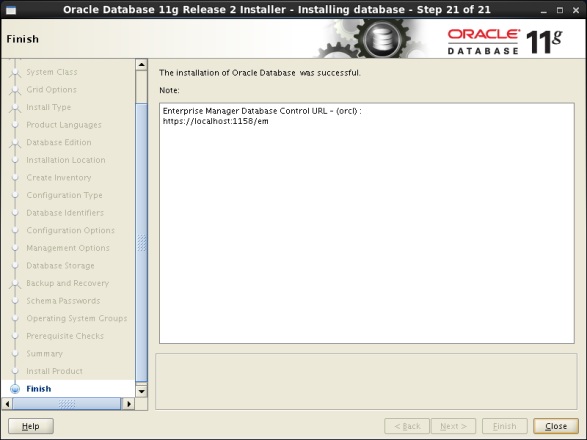Click the window menu icon in title bar
This screenshot has height=440, width=587.
click(x=11, y=10)
